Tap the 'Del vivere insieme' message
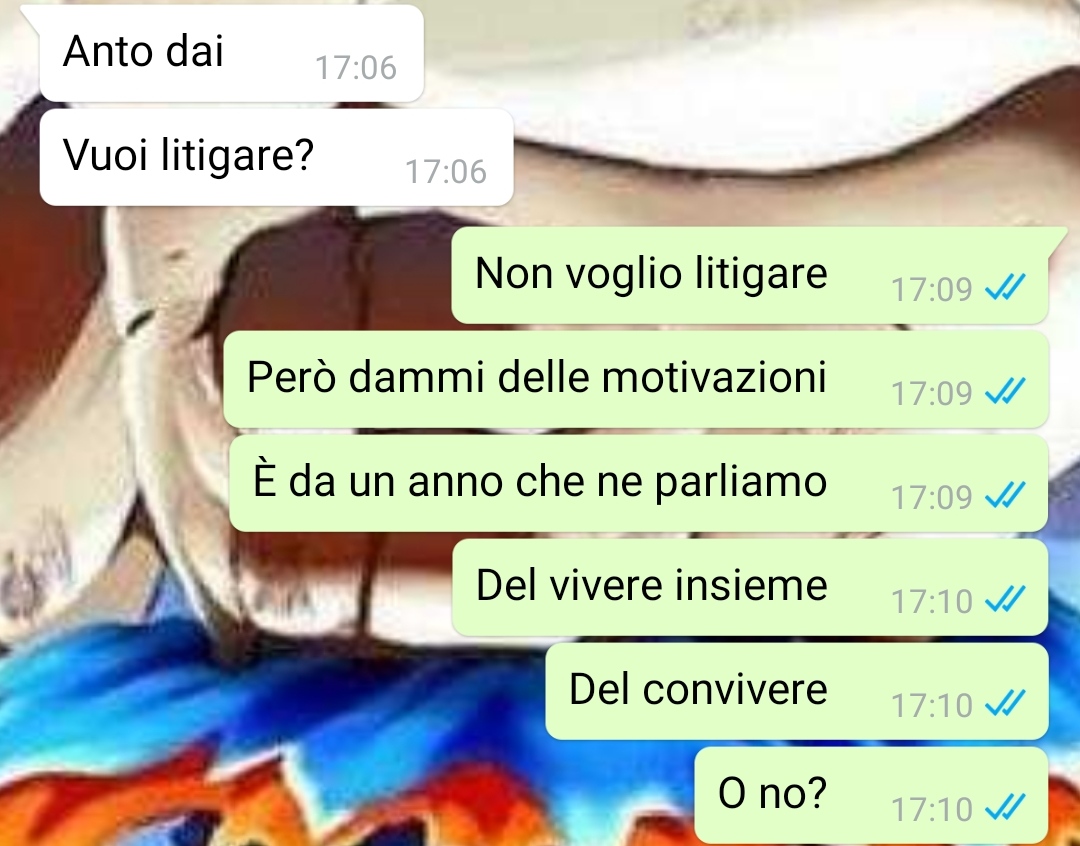This screenshot has height=846, width=1080. point(750,588)
